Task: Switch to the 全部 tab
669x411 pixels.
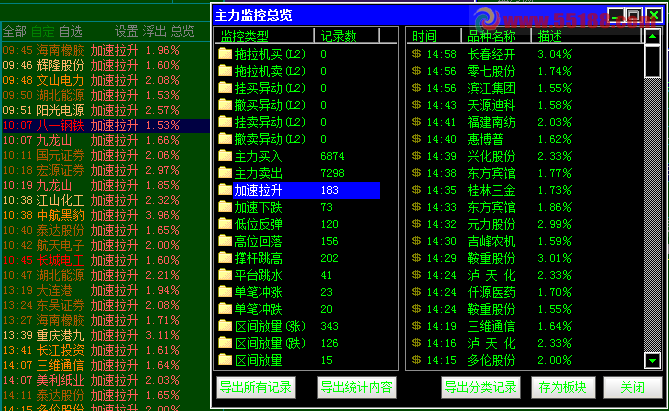Action: [15, 32]
